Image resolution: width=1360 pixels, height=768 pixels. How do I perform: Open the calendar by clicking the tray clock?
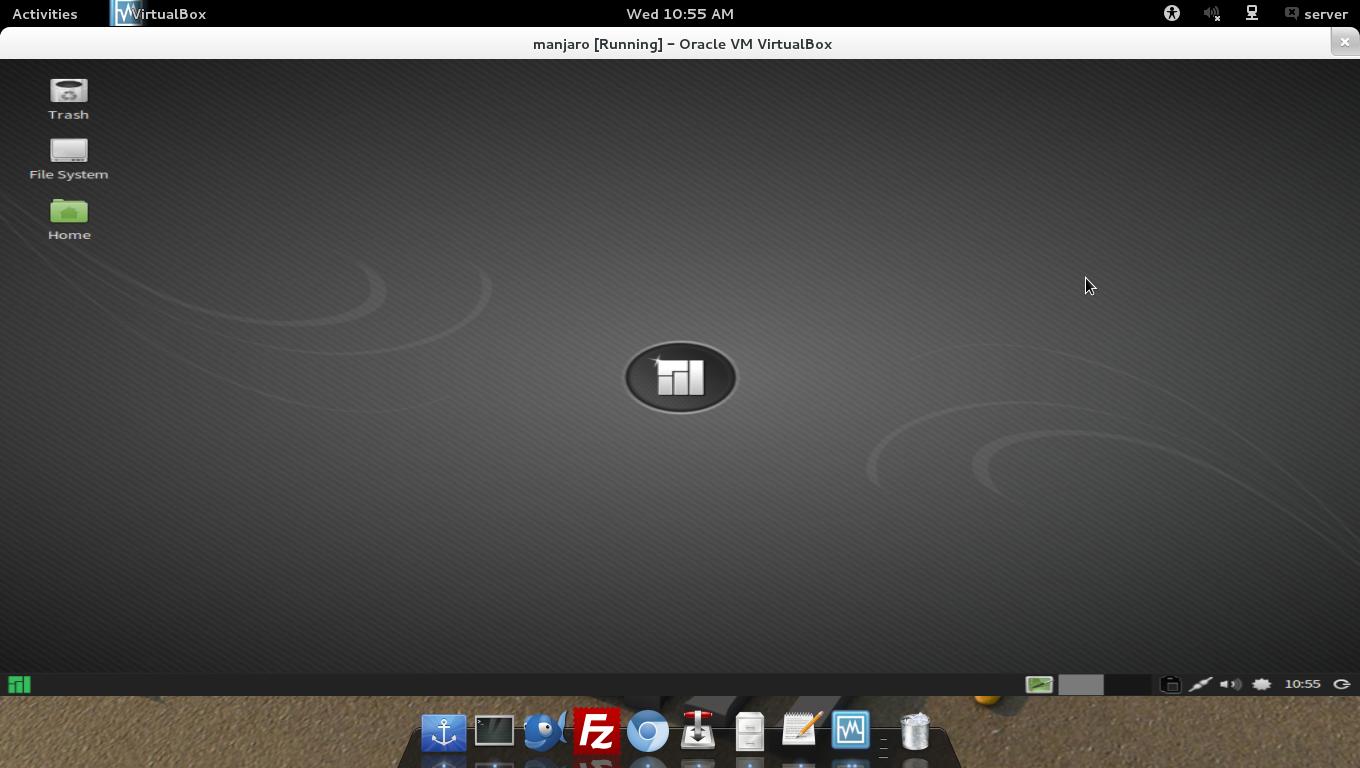[1302, 684]
